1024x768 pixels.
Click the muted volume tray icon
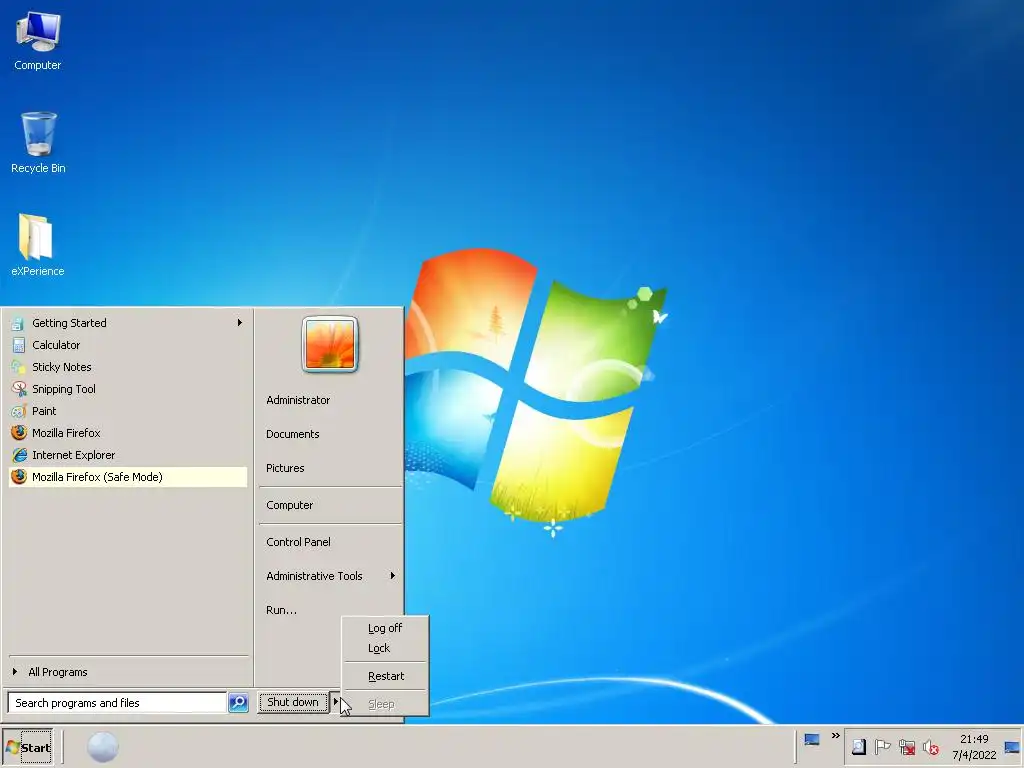click(x=931, y=747)
